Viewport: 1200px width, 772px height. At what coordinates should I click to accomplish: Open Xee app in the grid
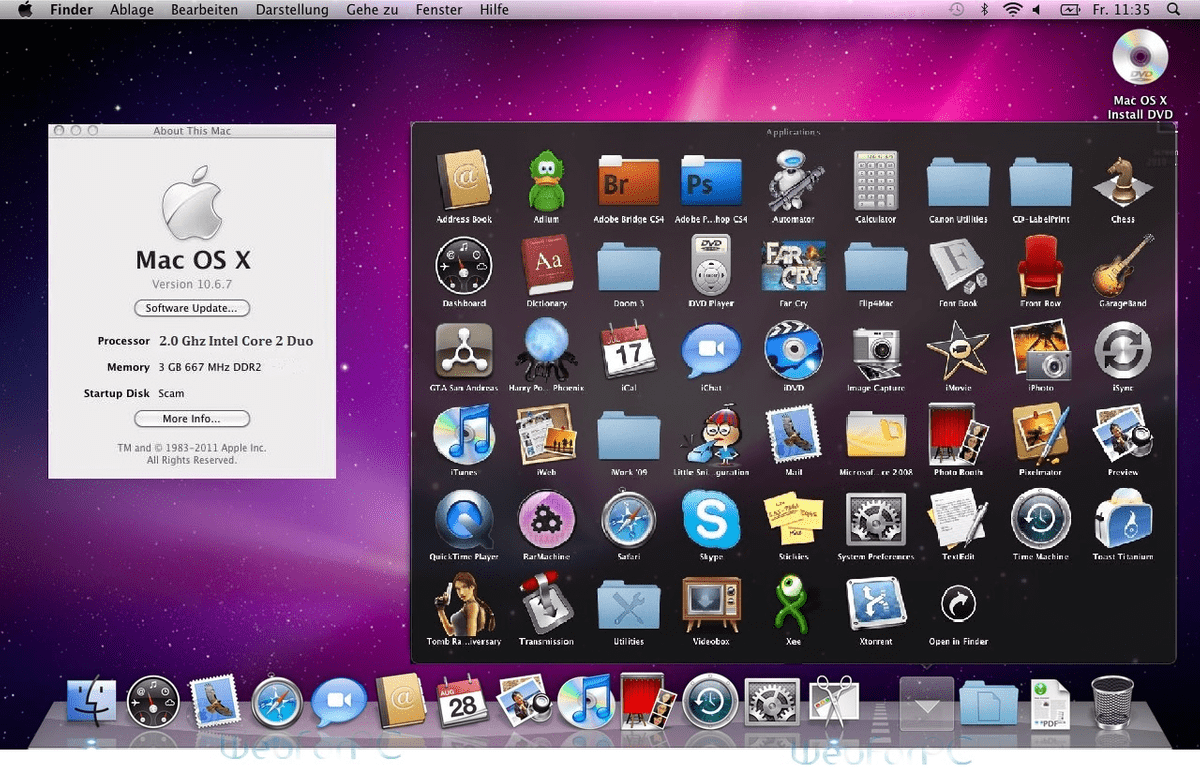pos(793,603)
